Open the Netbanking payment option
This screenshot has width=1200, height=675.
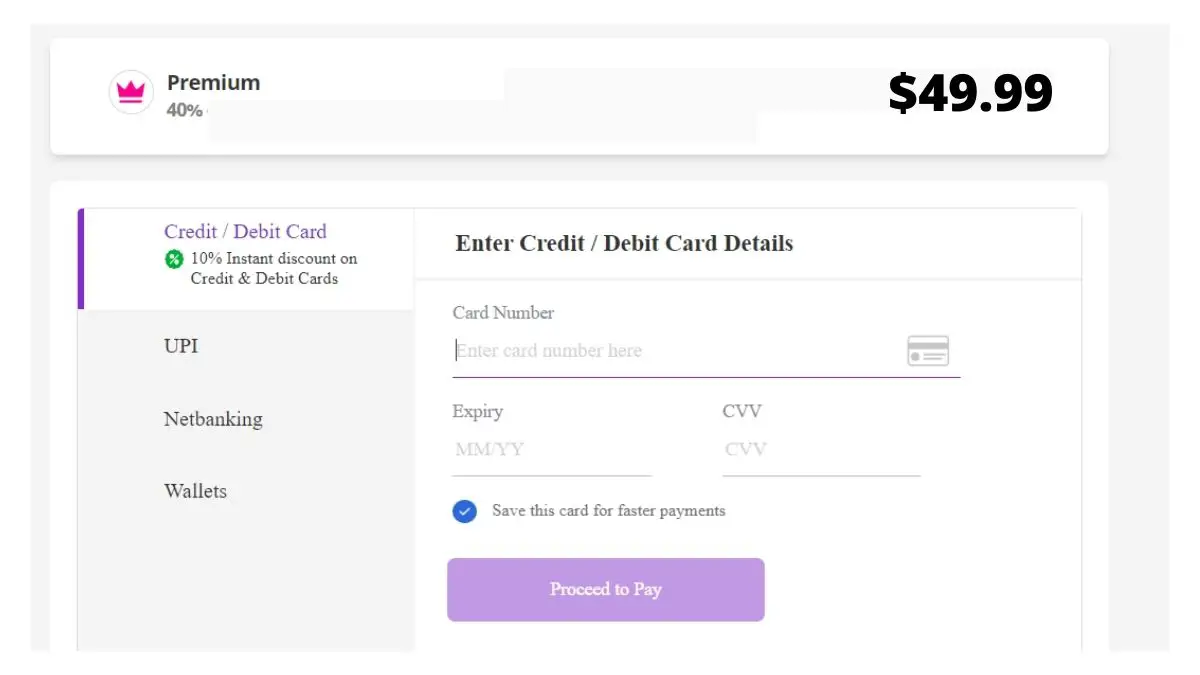pyautogui.click(x=246, y=419)
